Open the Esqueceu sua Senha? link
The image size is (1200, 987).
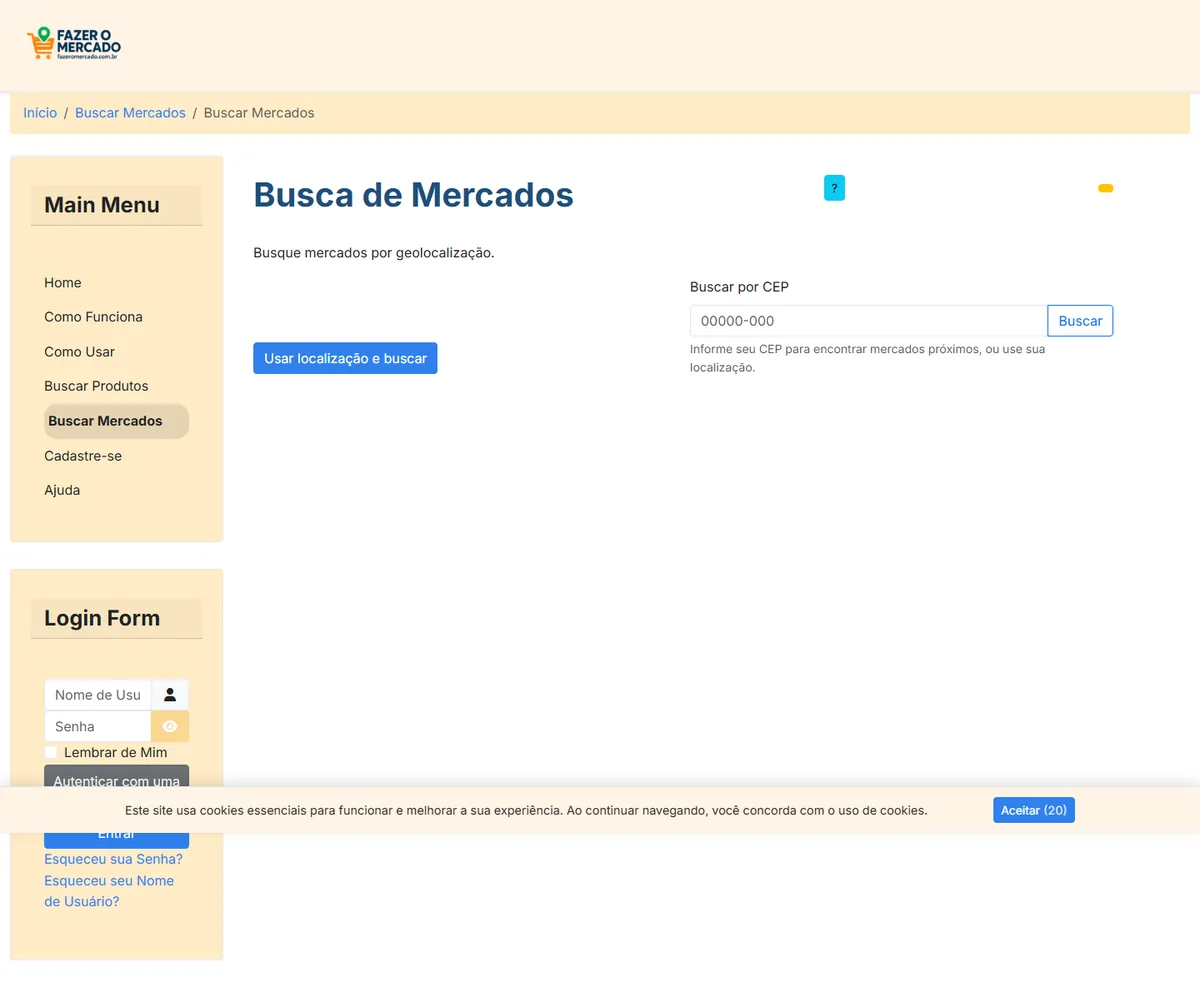(113, 859)
